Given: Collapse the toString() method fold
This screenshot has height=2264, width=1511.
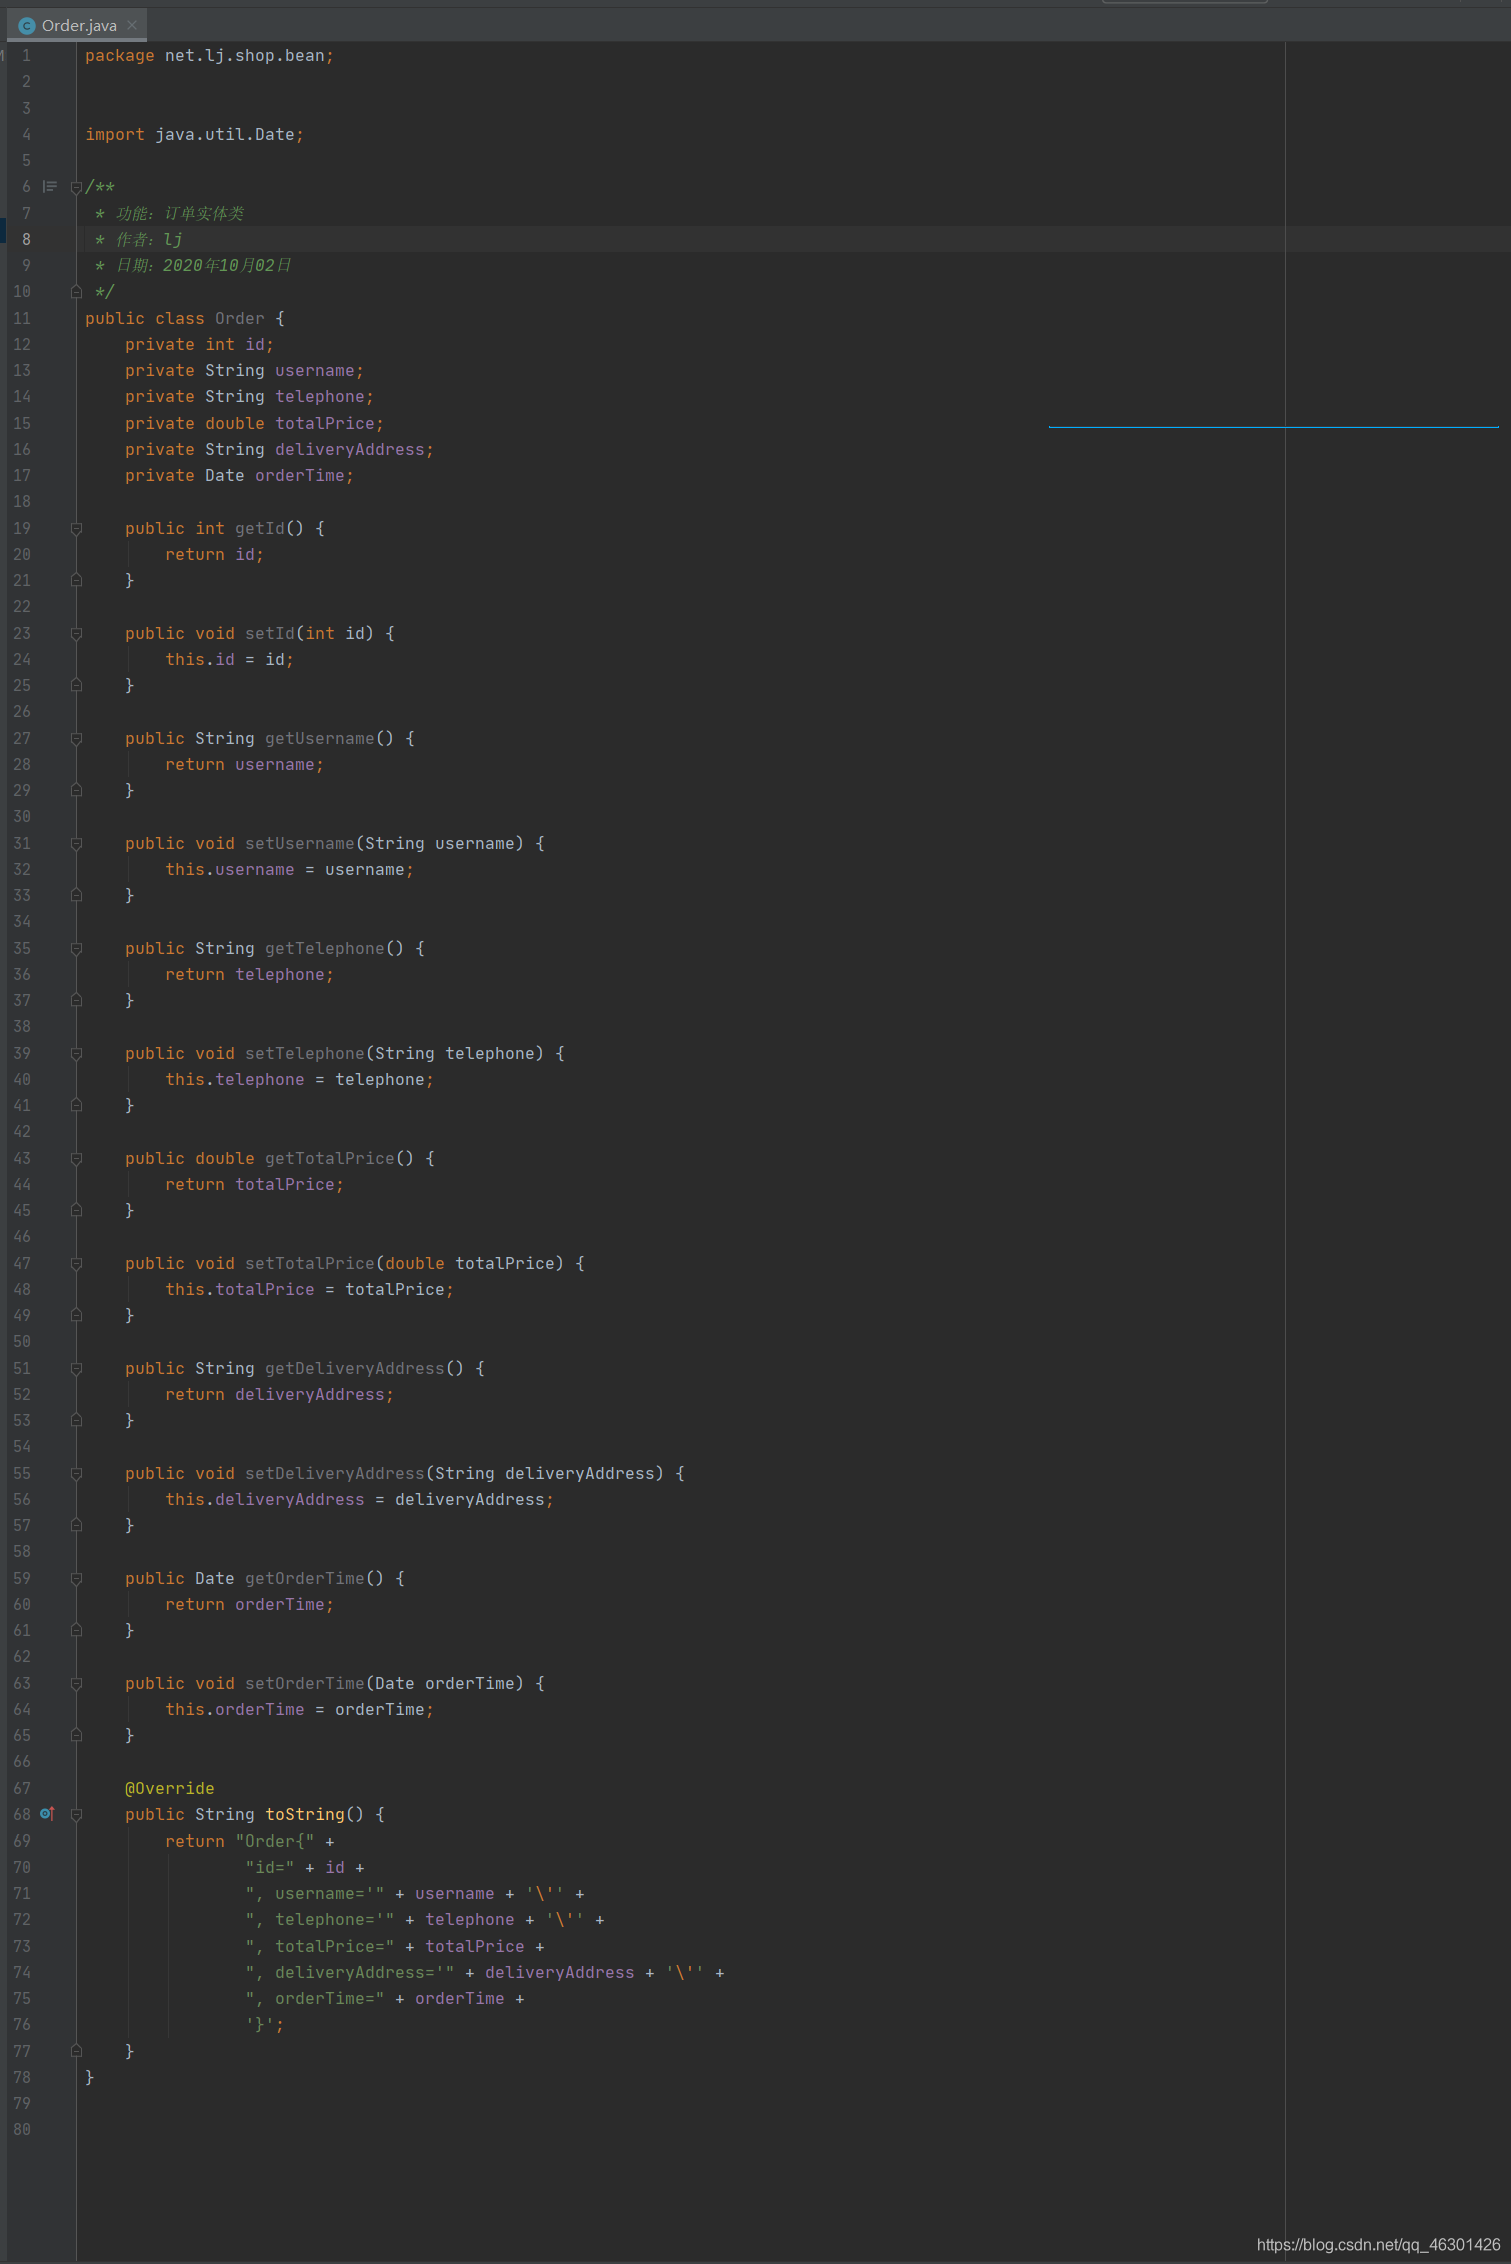Looking at the screenshot, I should 76,1814.
